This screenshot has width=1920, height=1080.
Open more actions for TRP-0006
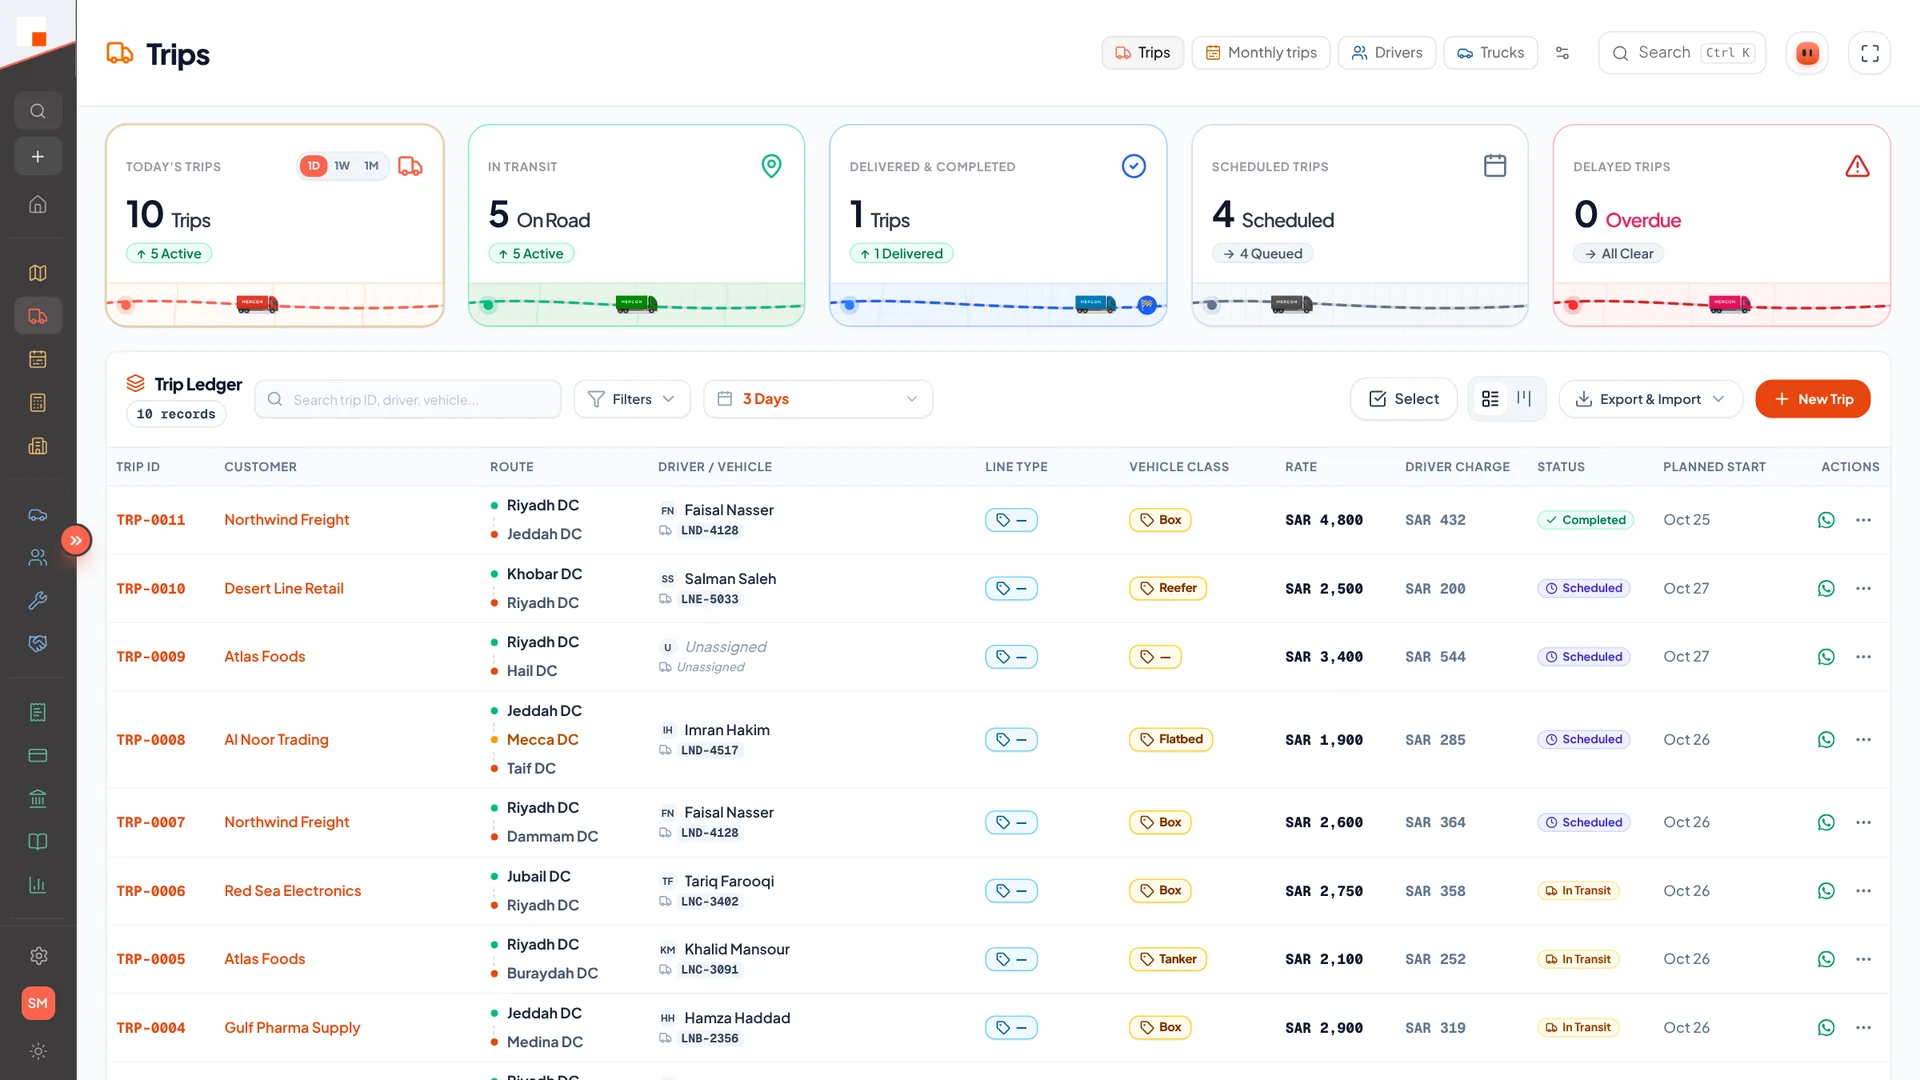pyautogui.click(x=1863, y=891)
